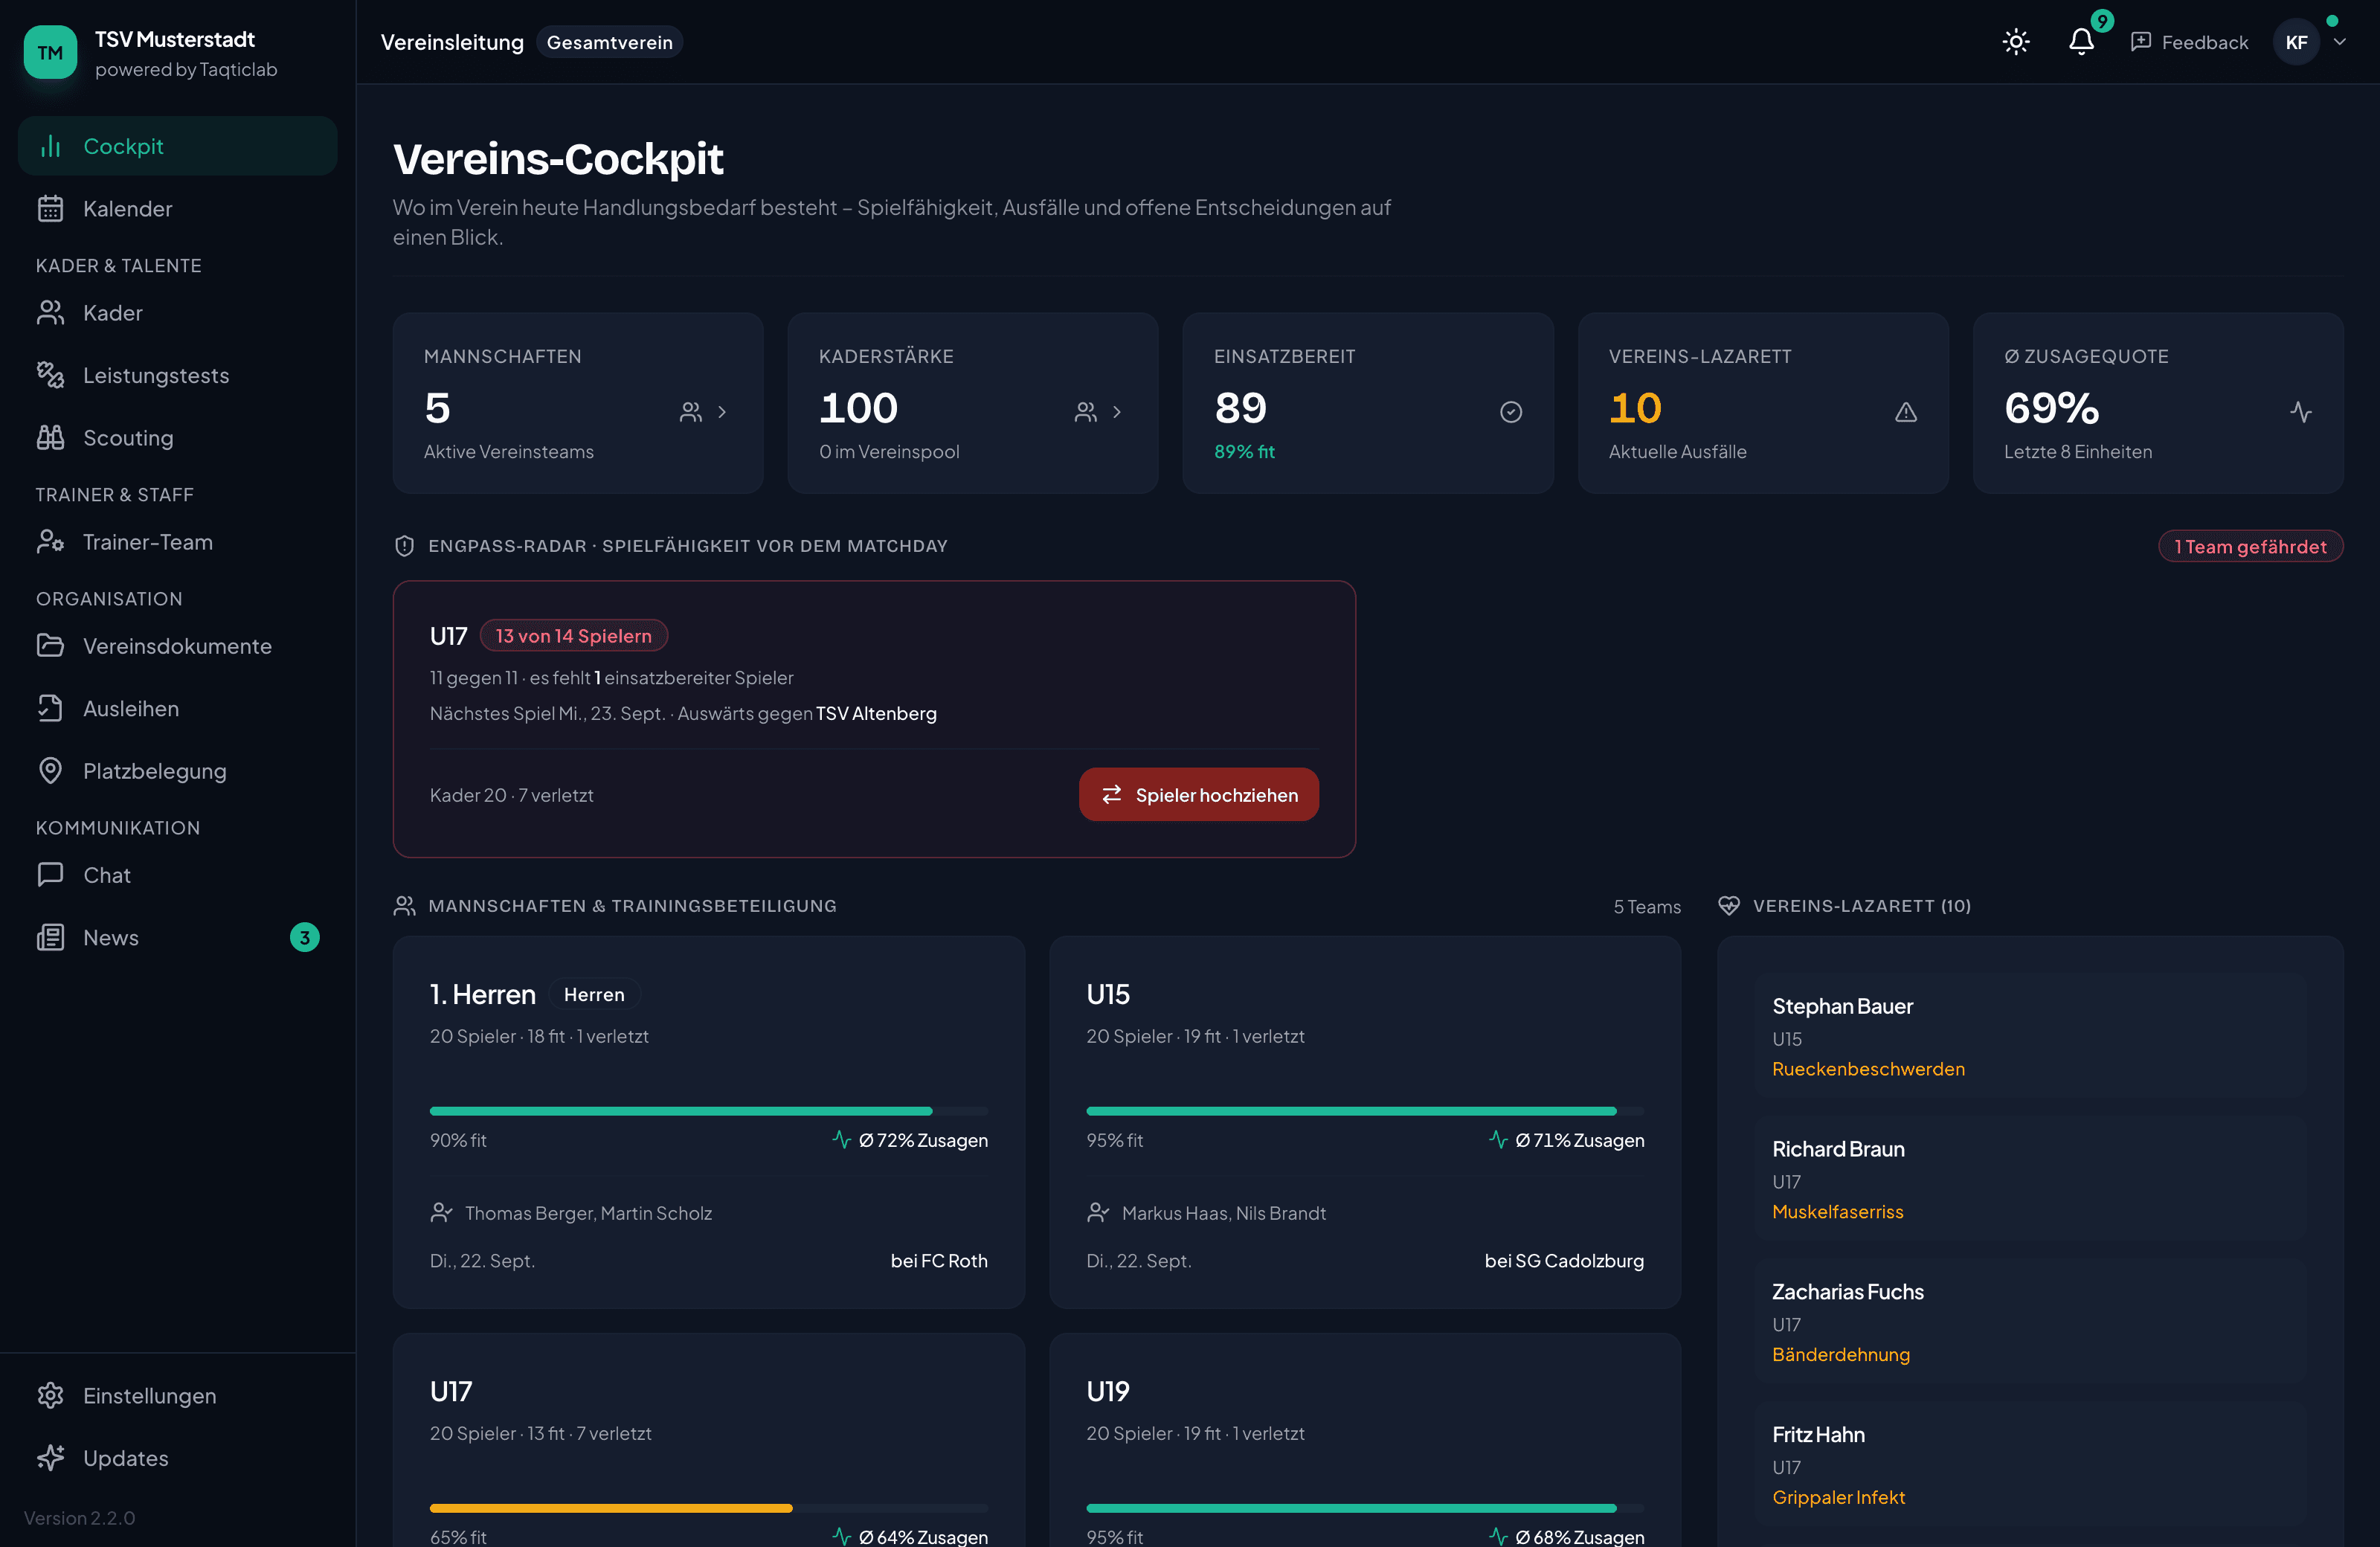2380x1547 pixels.
Task: Click the Einstellungen gear icon
Action: [x=50, y=1395]
